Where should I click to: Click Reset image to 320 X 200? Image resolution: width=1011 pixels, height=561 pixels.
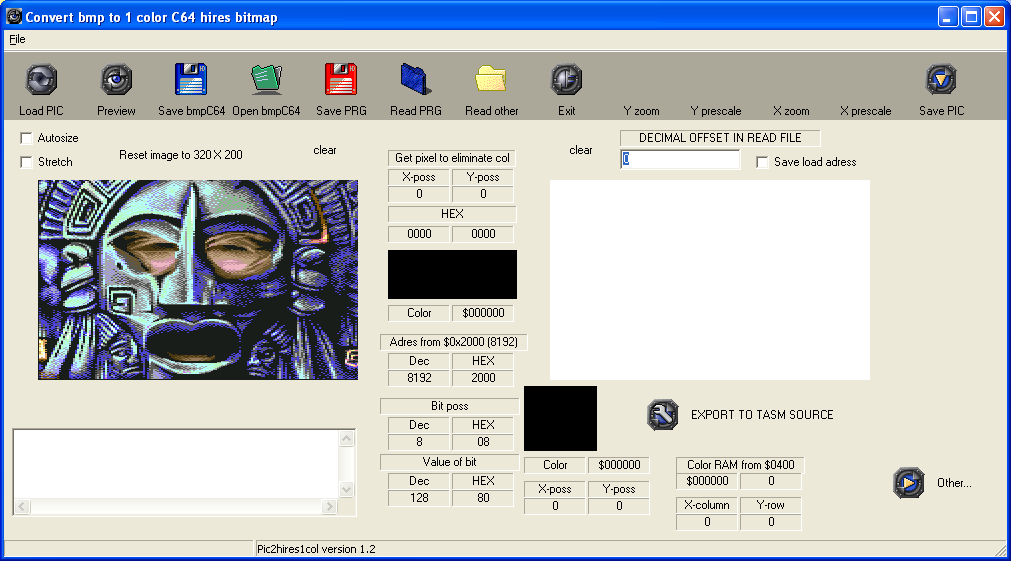(x=181, y=155)
